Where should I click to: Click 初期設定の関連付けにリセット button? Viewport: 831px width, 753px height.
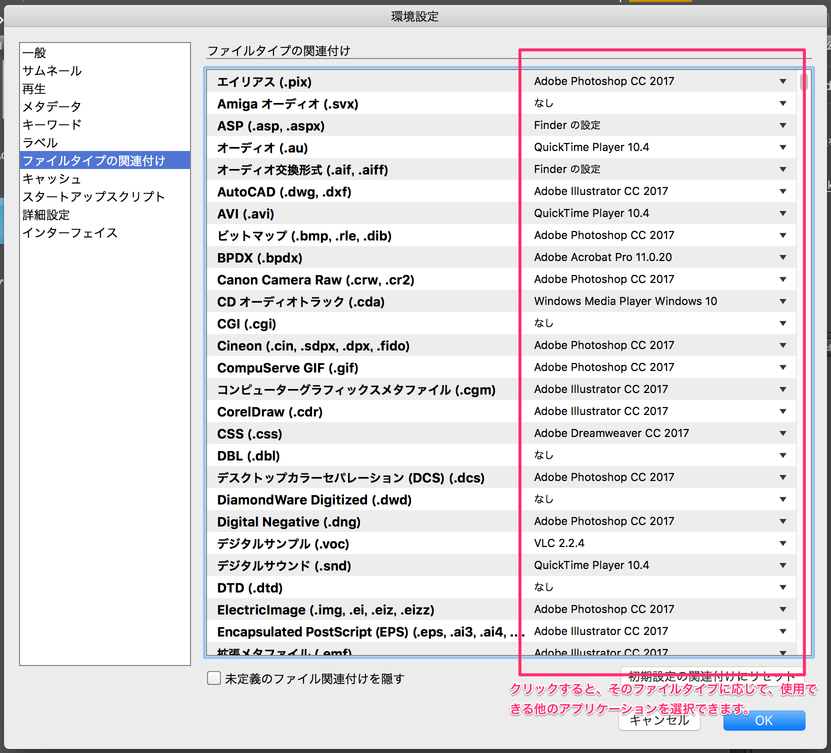click(712, 675)
